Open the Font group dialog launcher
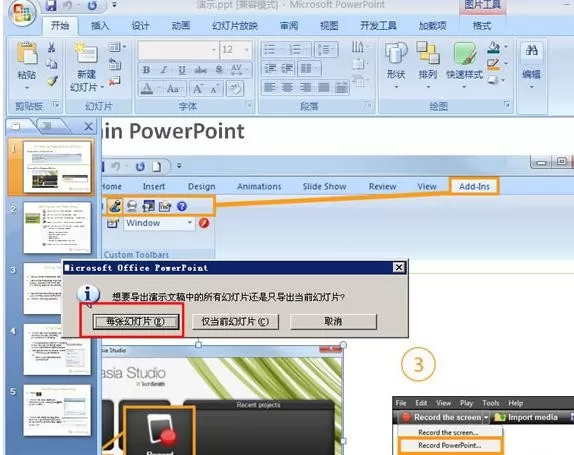574x455 pixels. point(249,105)
